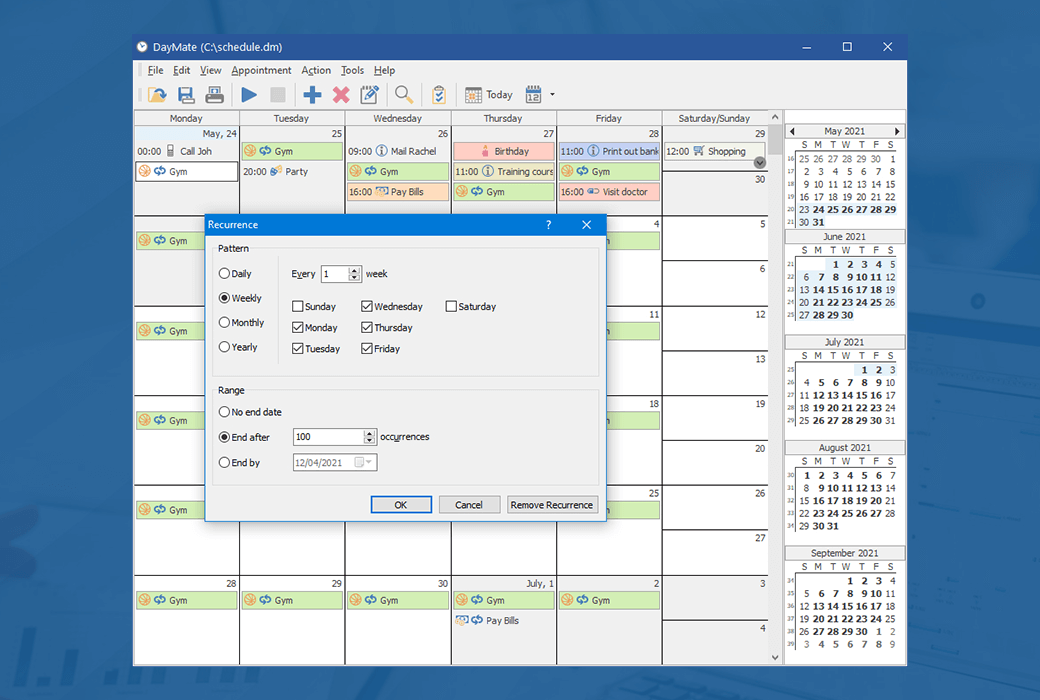Click the occurrences count spinner arrows
The width and height of the screenshot is (1040, 700).
[369, 437]
